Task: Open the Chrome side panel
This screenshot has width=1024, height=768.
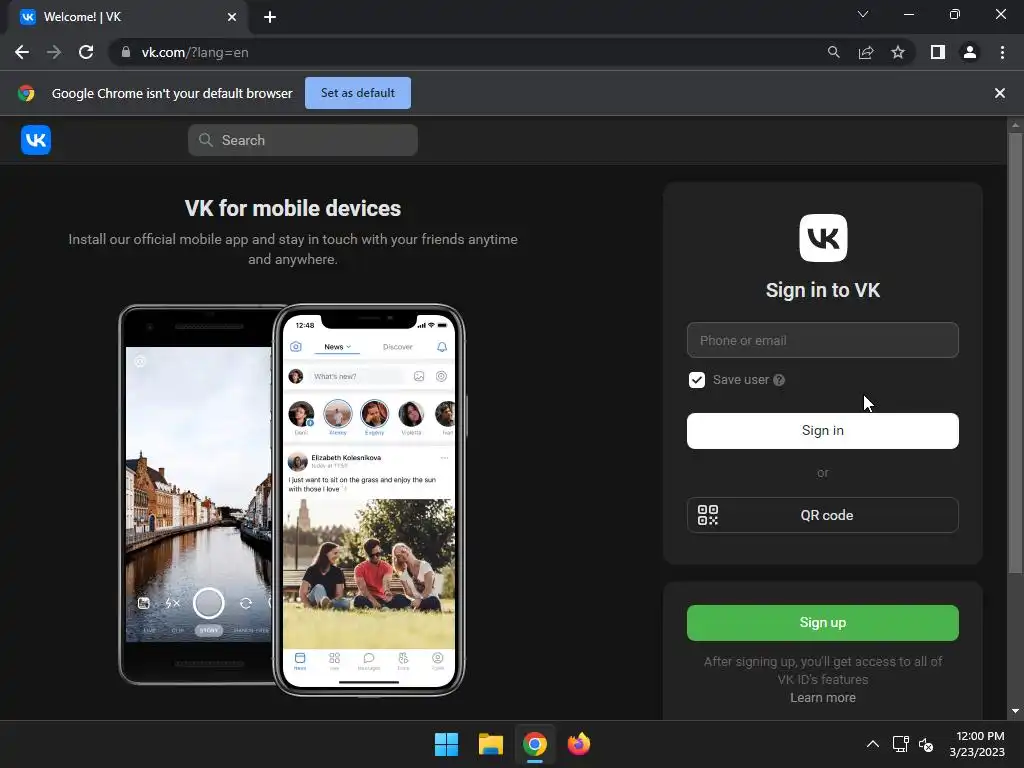Action: pyautogui.click(x=938, y=52)
